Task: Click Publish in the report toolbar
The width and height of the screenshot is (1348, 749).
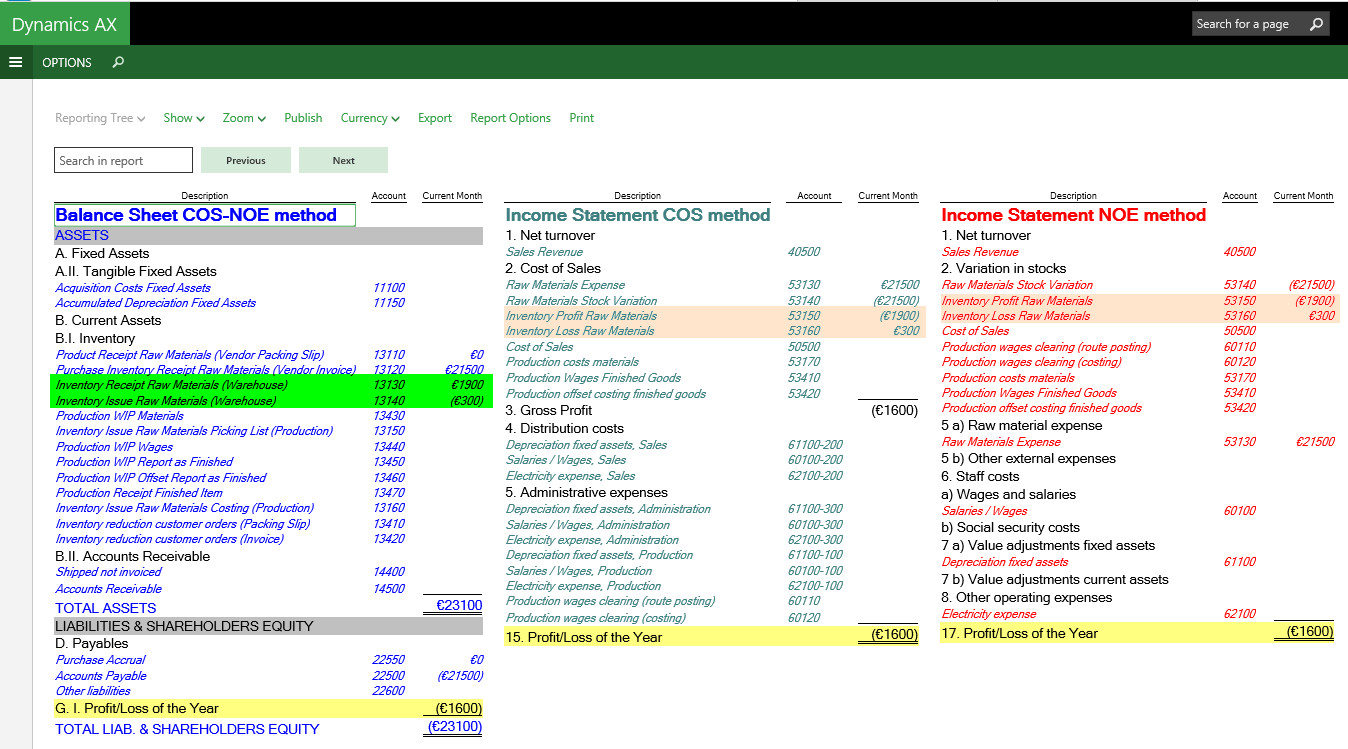Action: pyautogui.click(x=303, y=118)
